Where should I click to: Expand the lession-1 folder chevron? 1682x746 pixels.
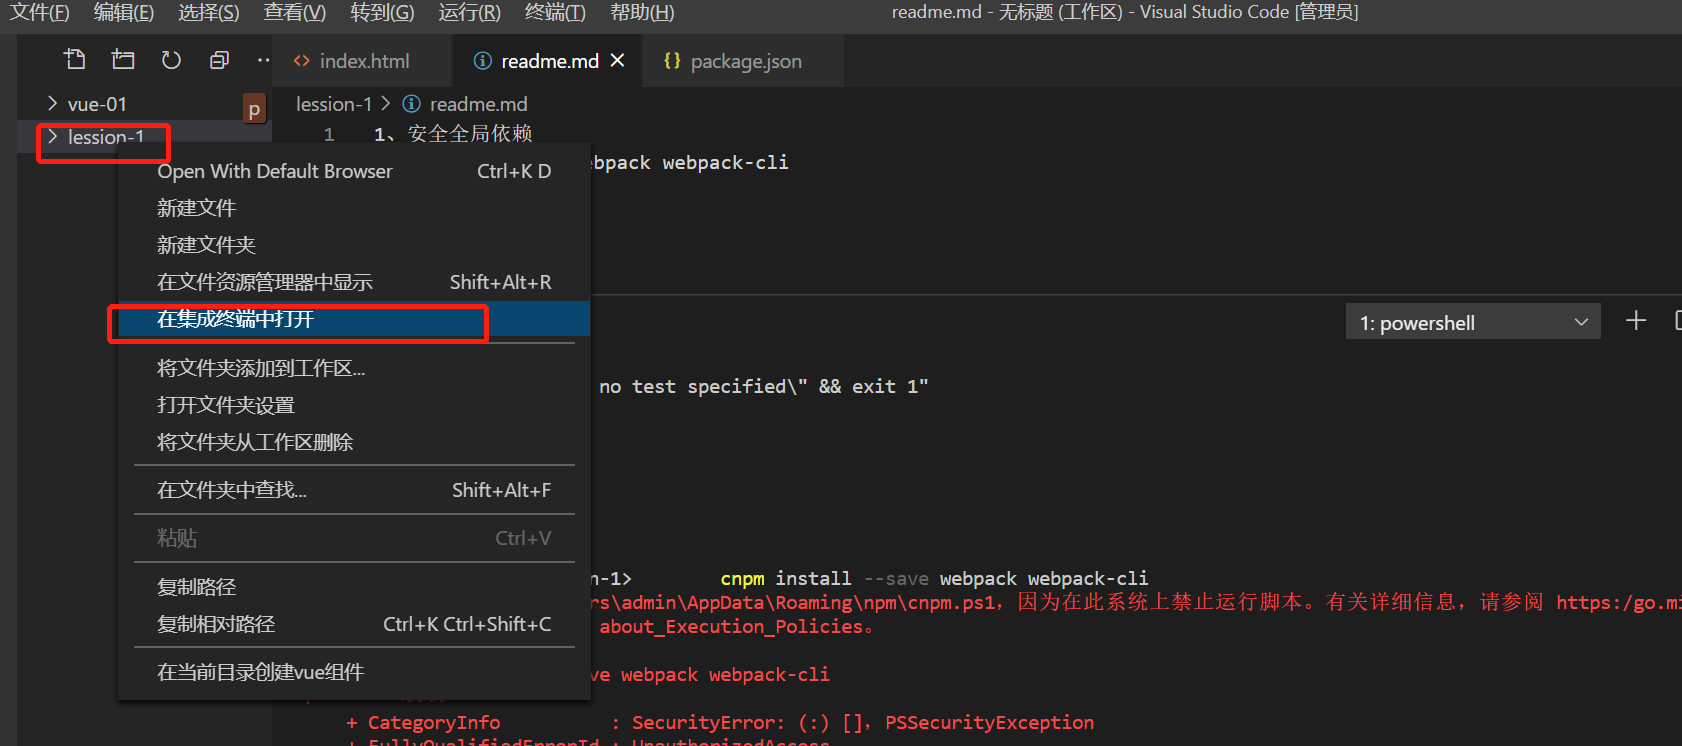(52, 136)
